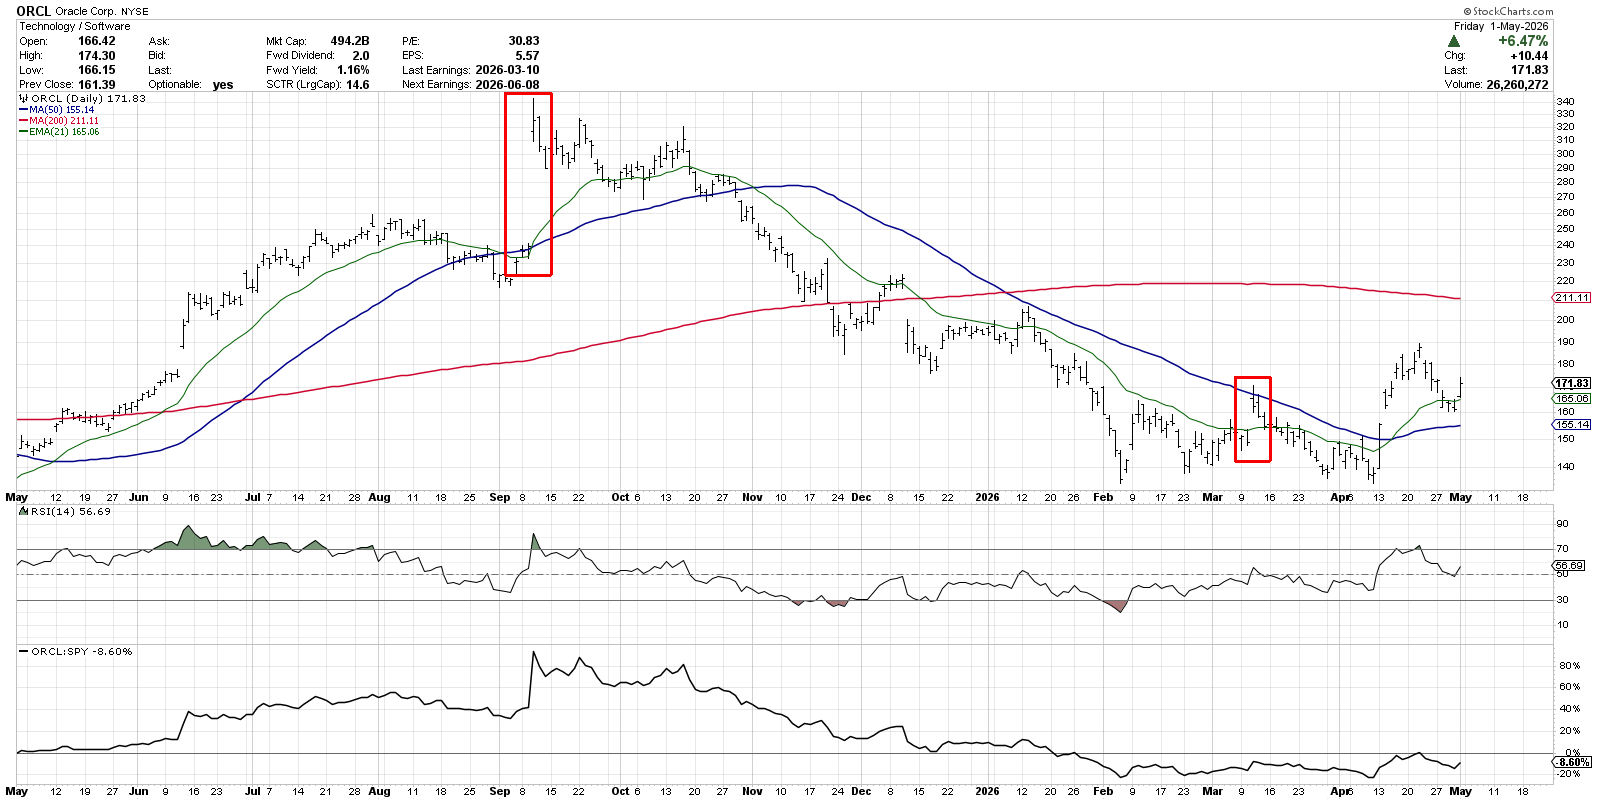Click the blue MA(50) legend line swatch

tap(23, 110)
